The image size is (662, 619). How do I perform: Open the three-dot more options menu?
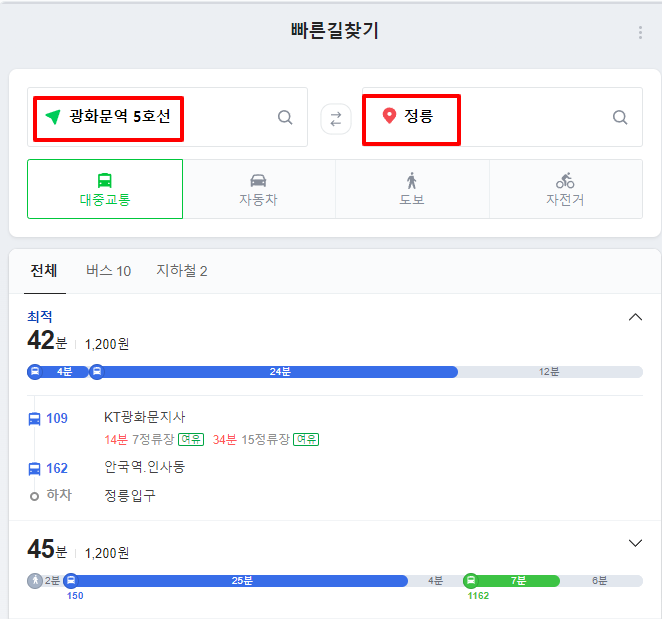point(640,33)
